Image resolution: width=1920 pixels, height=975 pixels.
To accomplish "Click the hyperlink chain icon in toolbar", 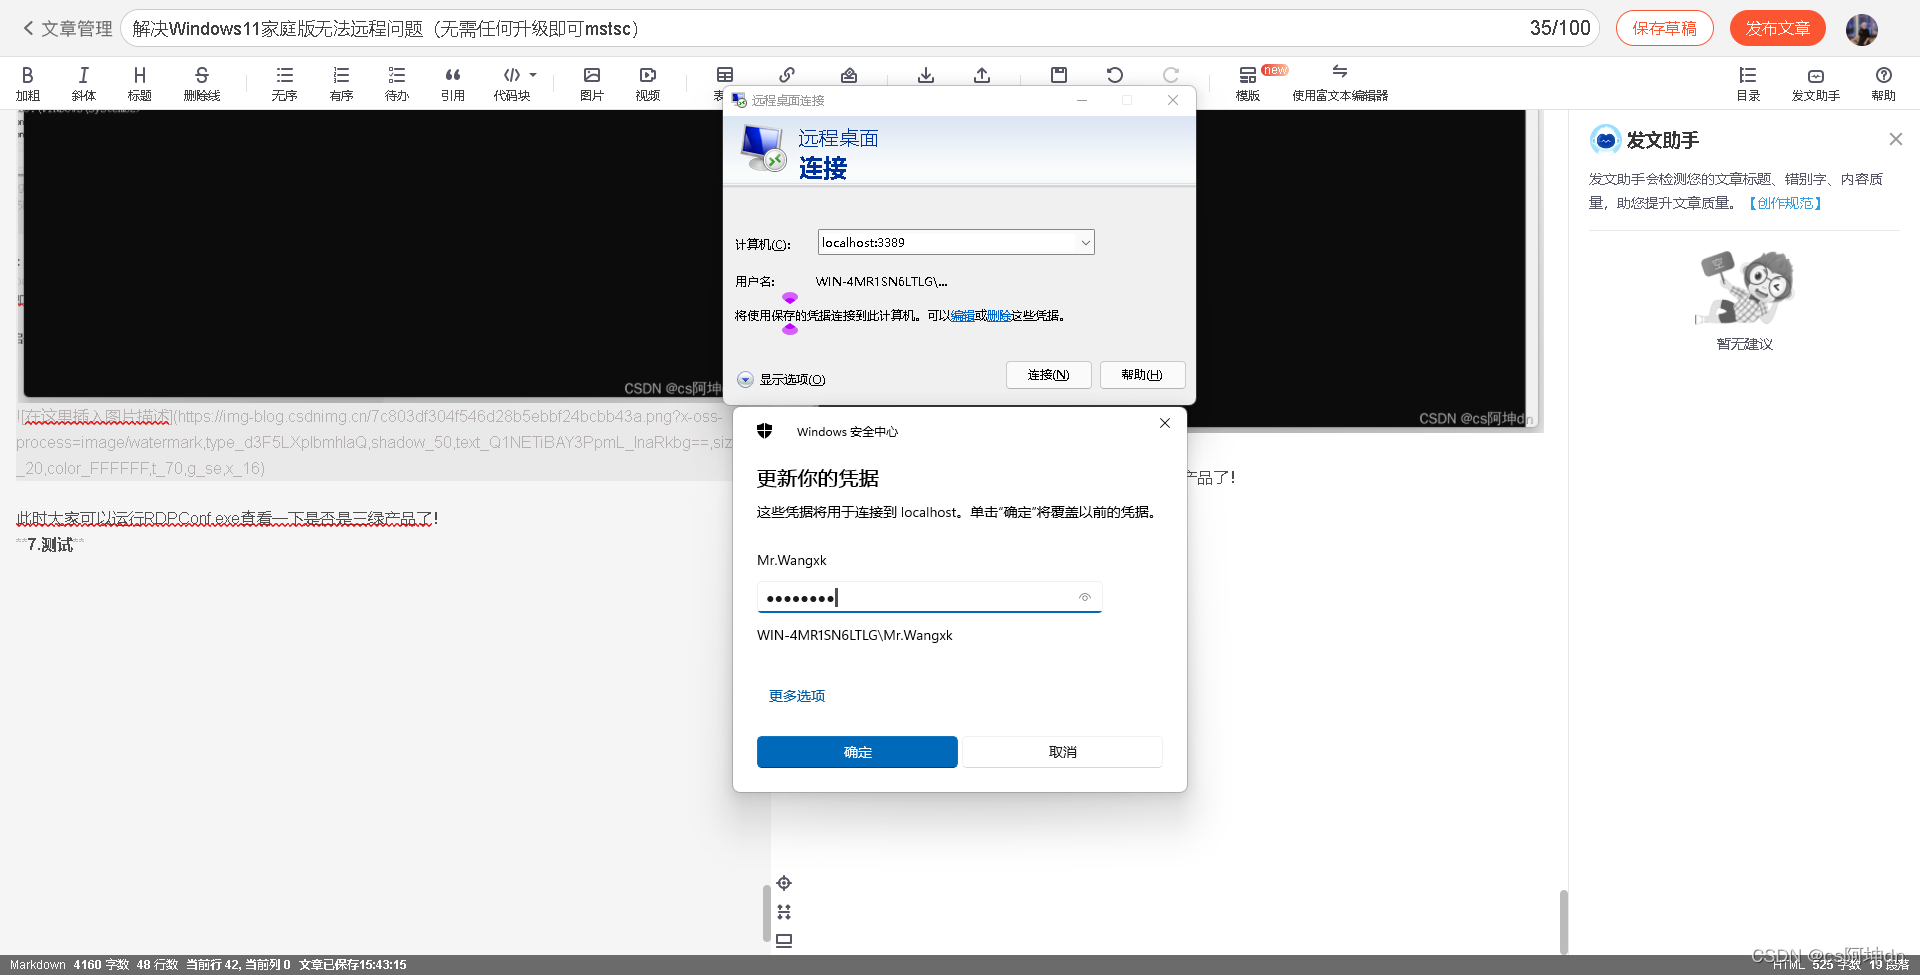I will tap(787, 75).
